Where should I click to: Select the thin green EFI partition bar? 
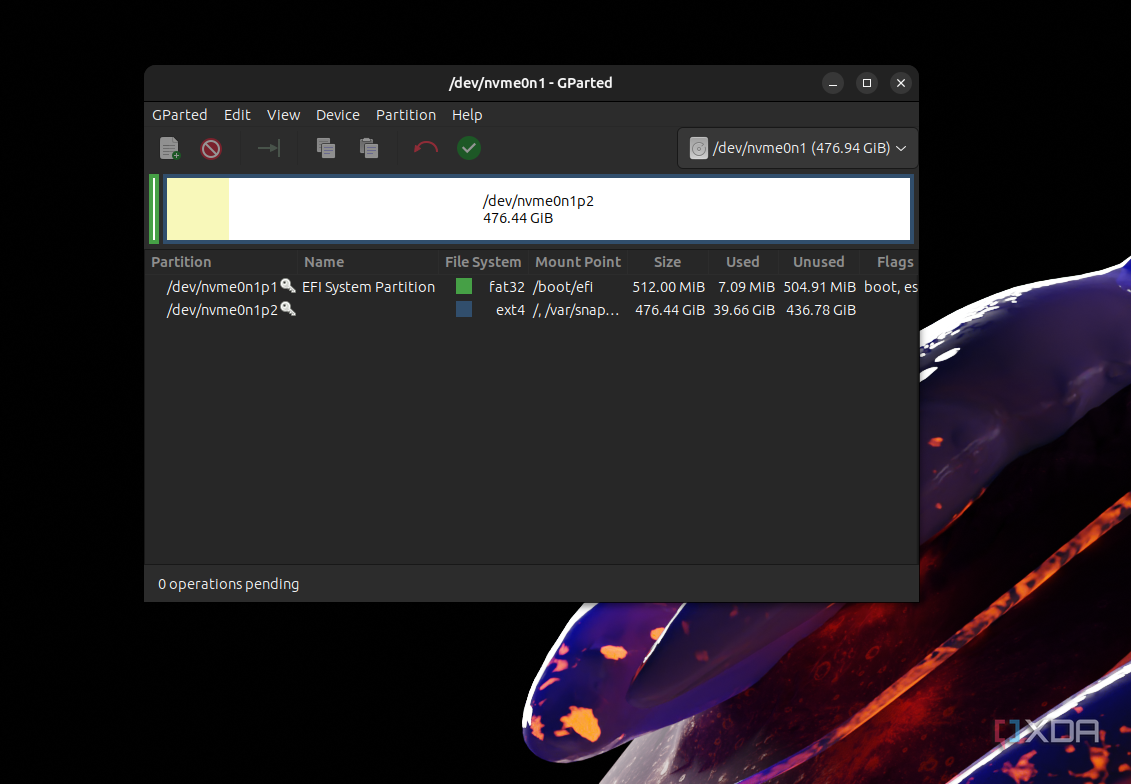click(x=154, y=209)
